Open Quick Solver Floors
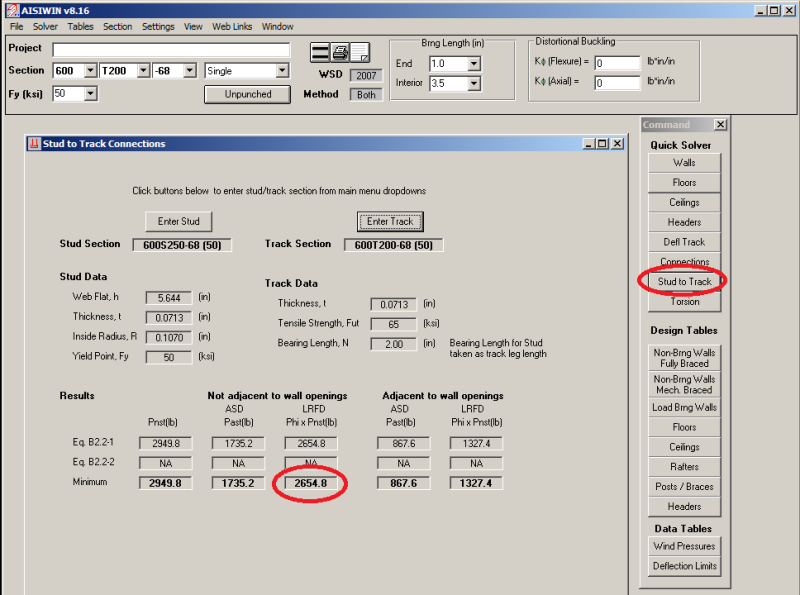 point(684,183)
